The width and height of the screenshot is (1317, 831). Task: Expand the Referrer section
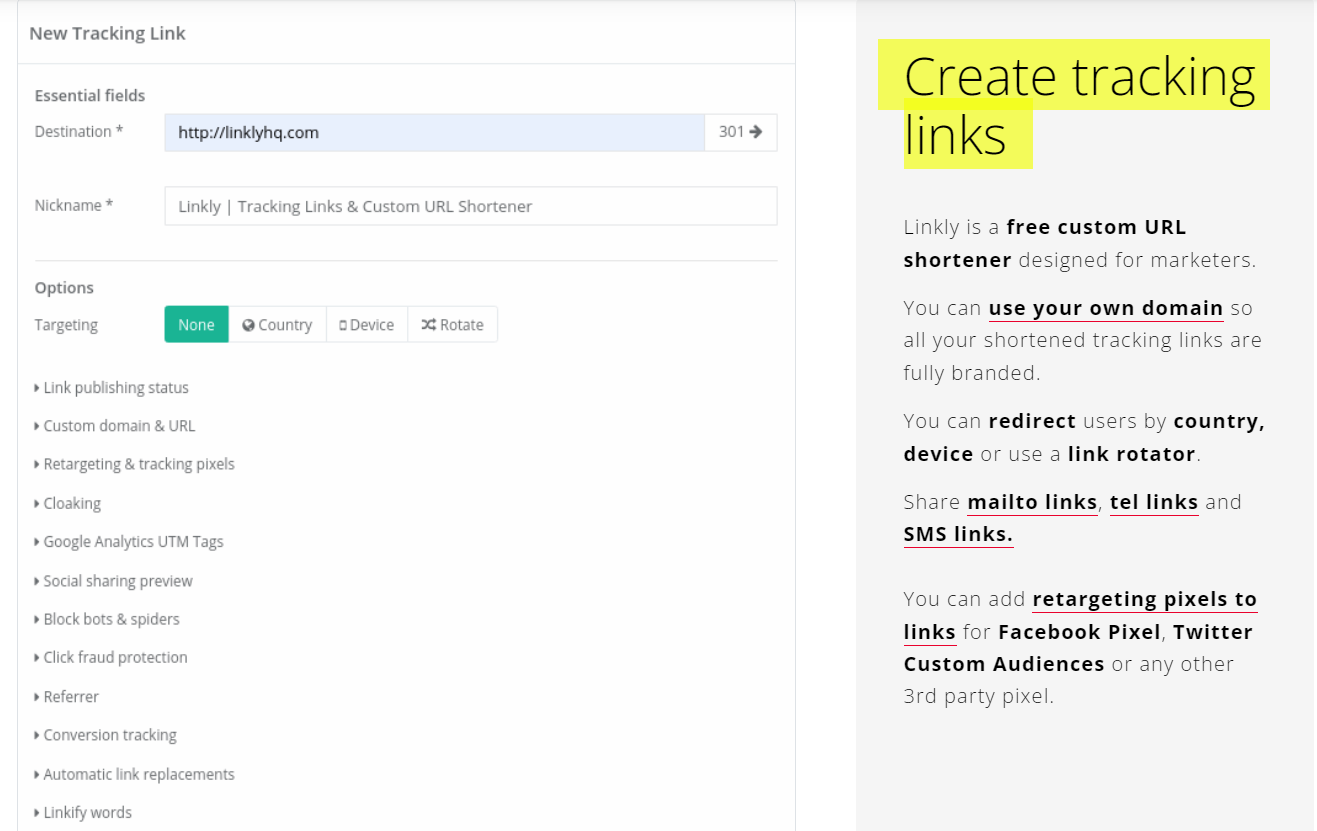[71, 697]
